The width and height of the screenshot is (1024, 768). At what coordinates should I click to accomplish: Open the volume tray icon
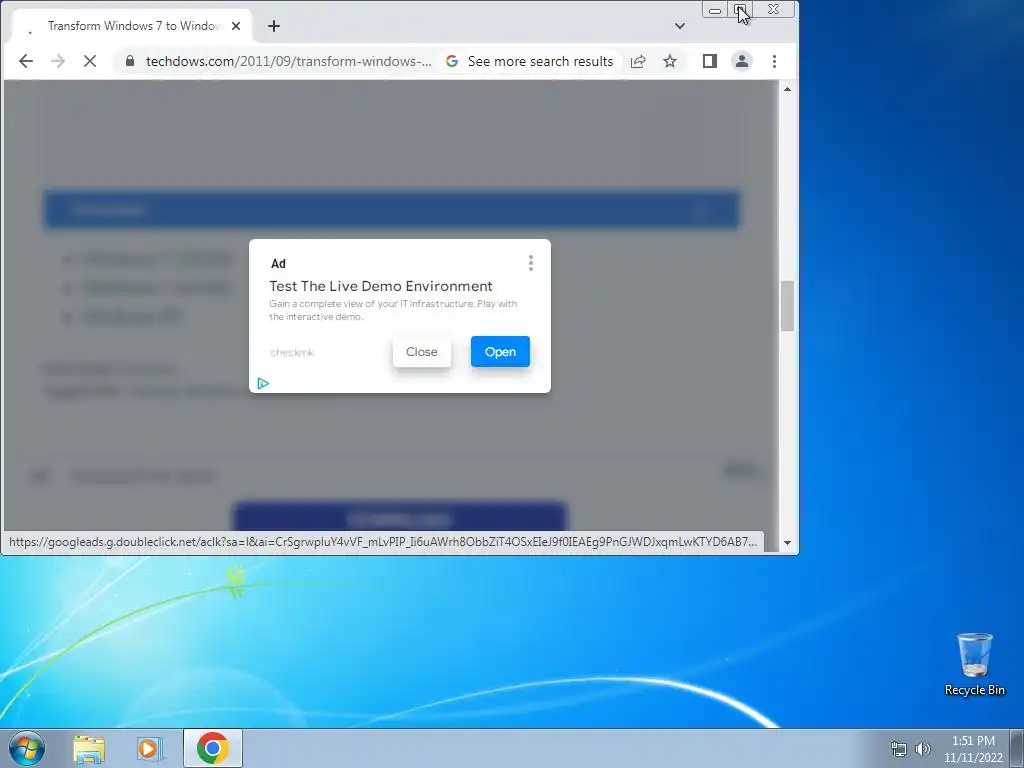click(923, 749)
